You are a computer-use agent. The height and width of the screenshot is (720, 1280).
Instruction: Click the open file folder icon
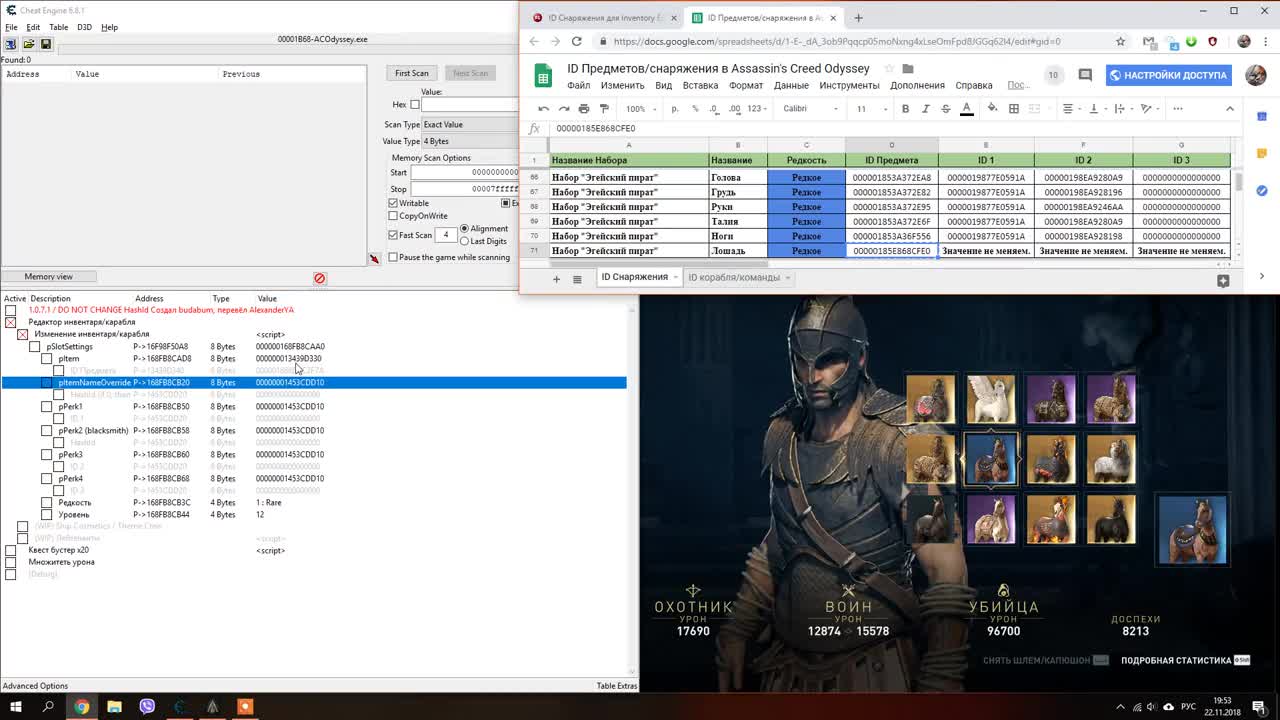[29, 44]
